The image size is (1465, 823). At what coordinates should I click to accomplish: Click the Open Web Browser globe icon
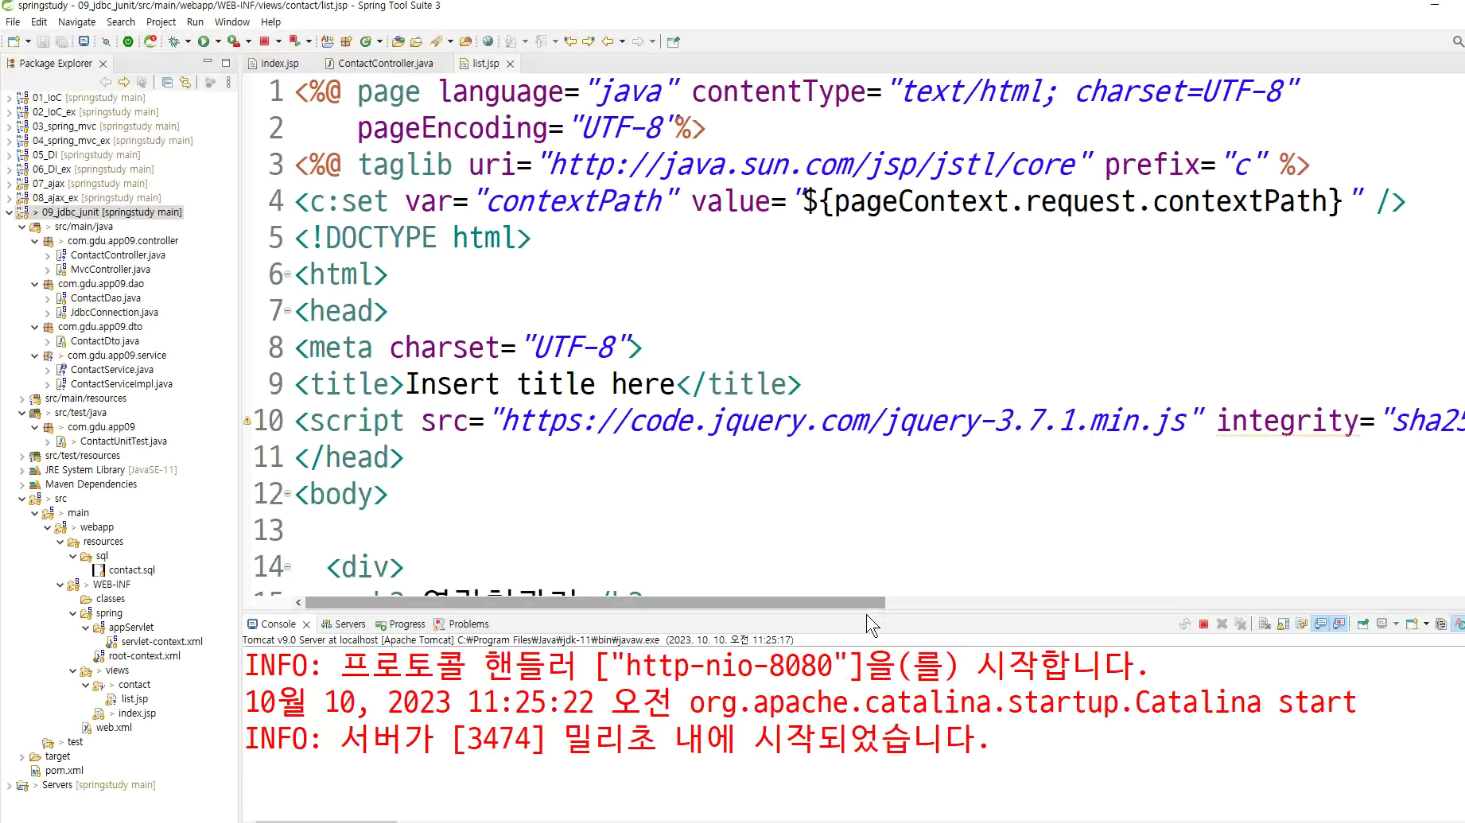pos(487,42)
